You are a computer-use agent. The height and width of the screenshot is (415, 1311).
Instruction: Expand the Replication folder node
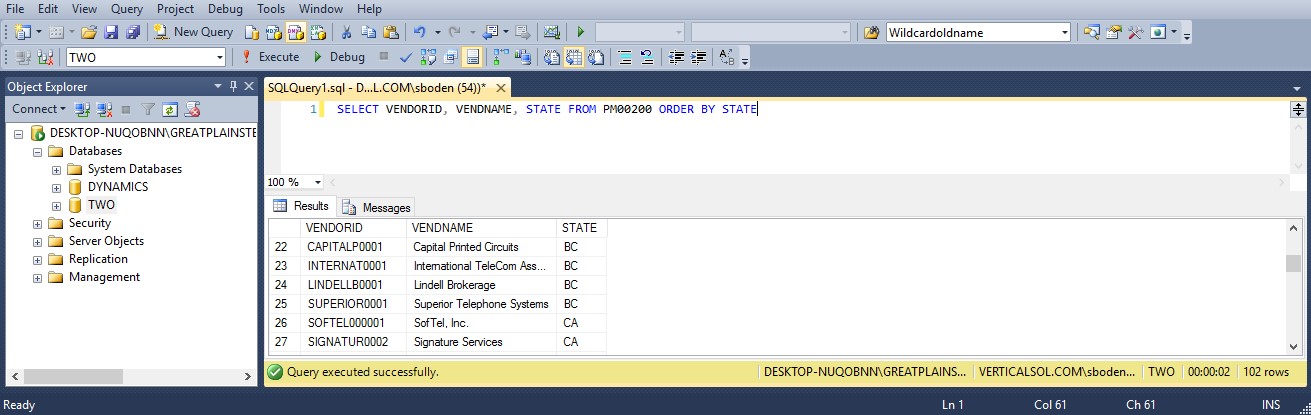pyautogui.click(x=37, y=259)
